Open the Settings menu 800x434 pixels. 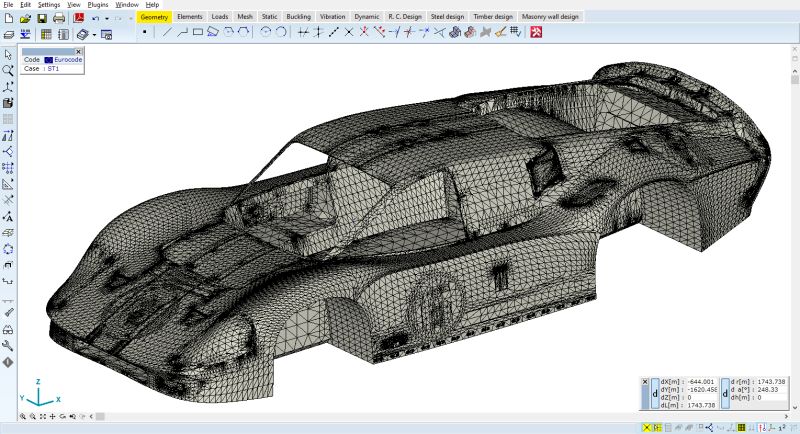[x=49, y=5]
